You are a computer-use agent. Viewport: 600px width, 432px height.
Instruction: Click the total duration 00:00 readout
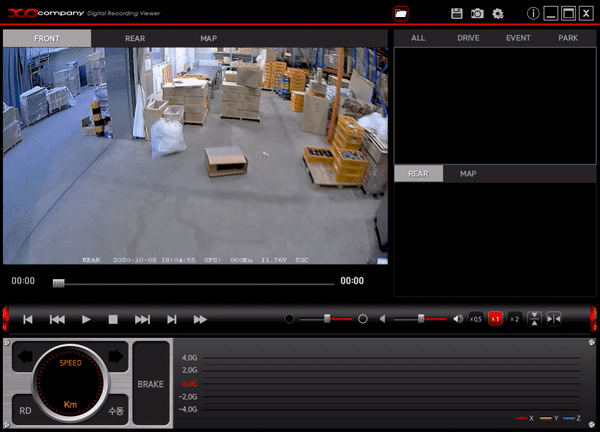pos(352,281)
